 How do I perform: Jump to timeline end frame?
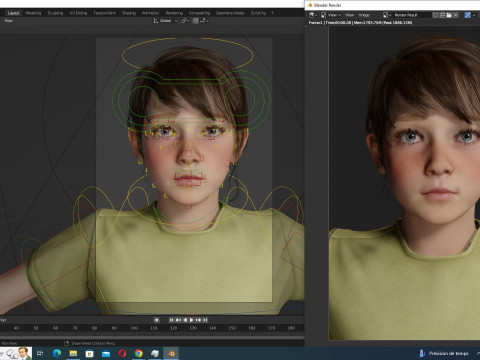[205, 320]
